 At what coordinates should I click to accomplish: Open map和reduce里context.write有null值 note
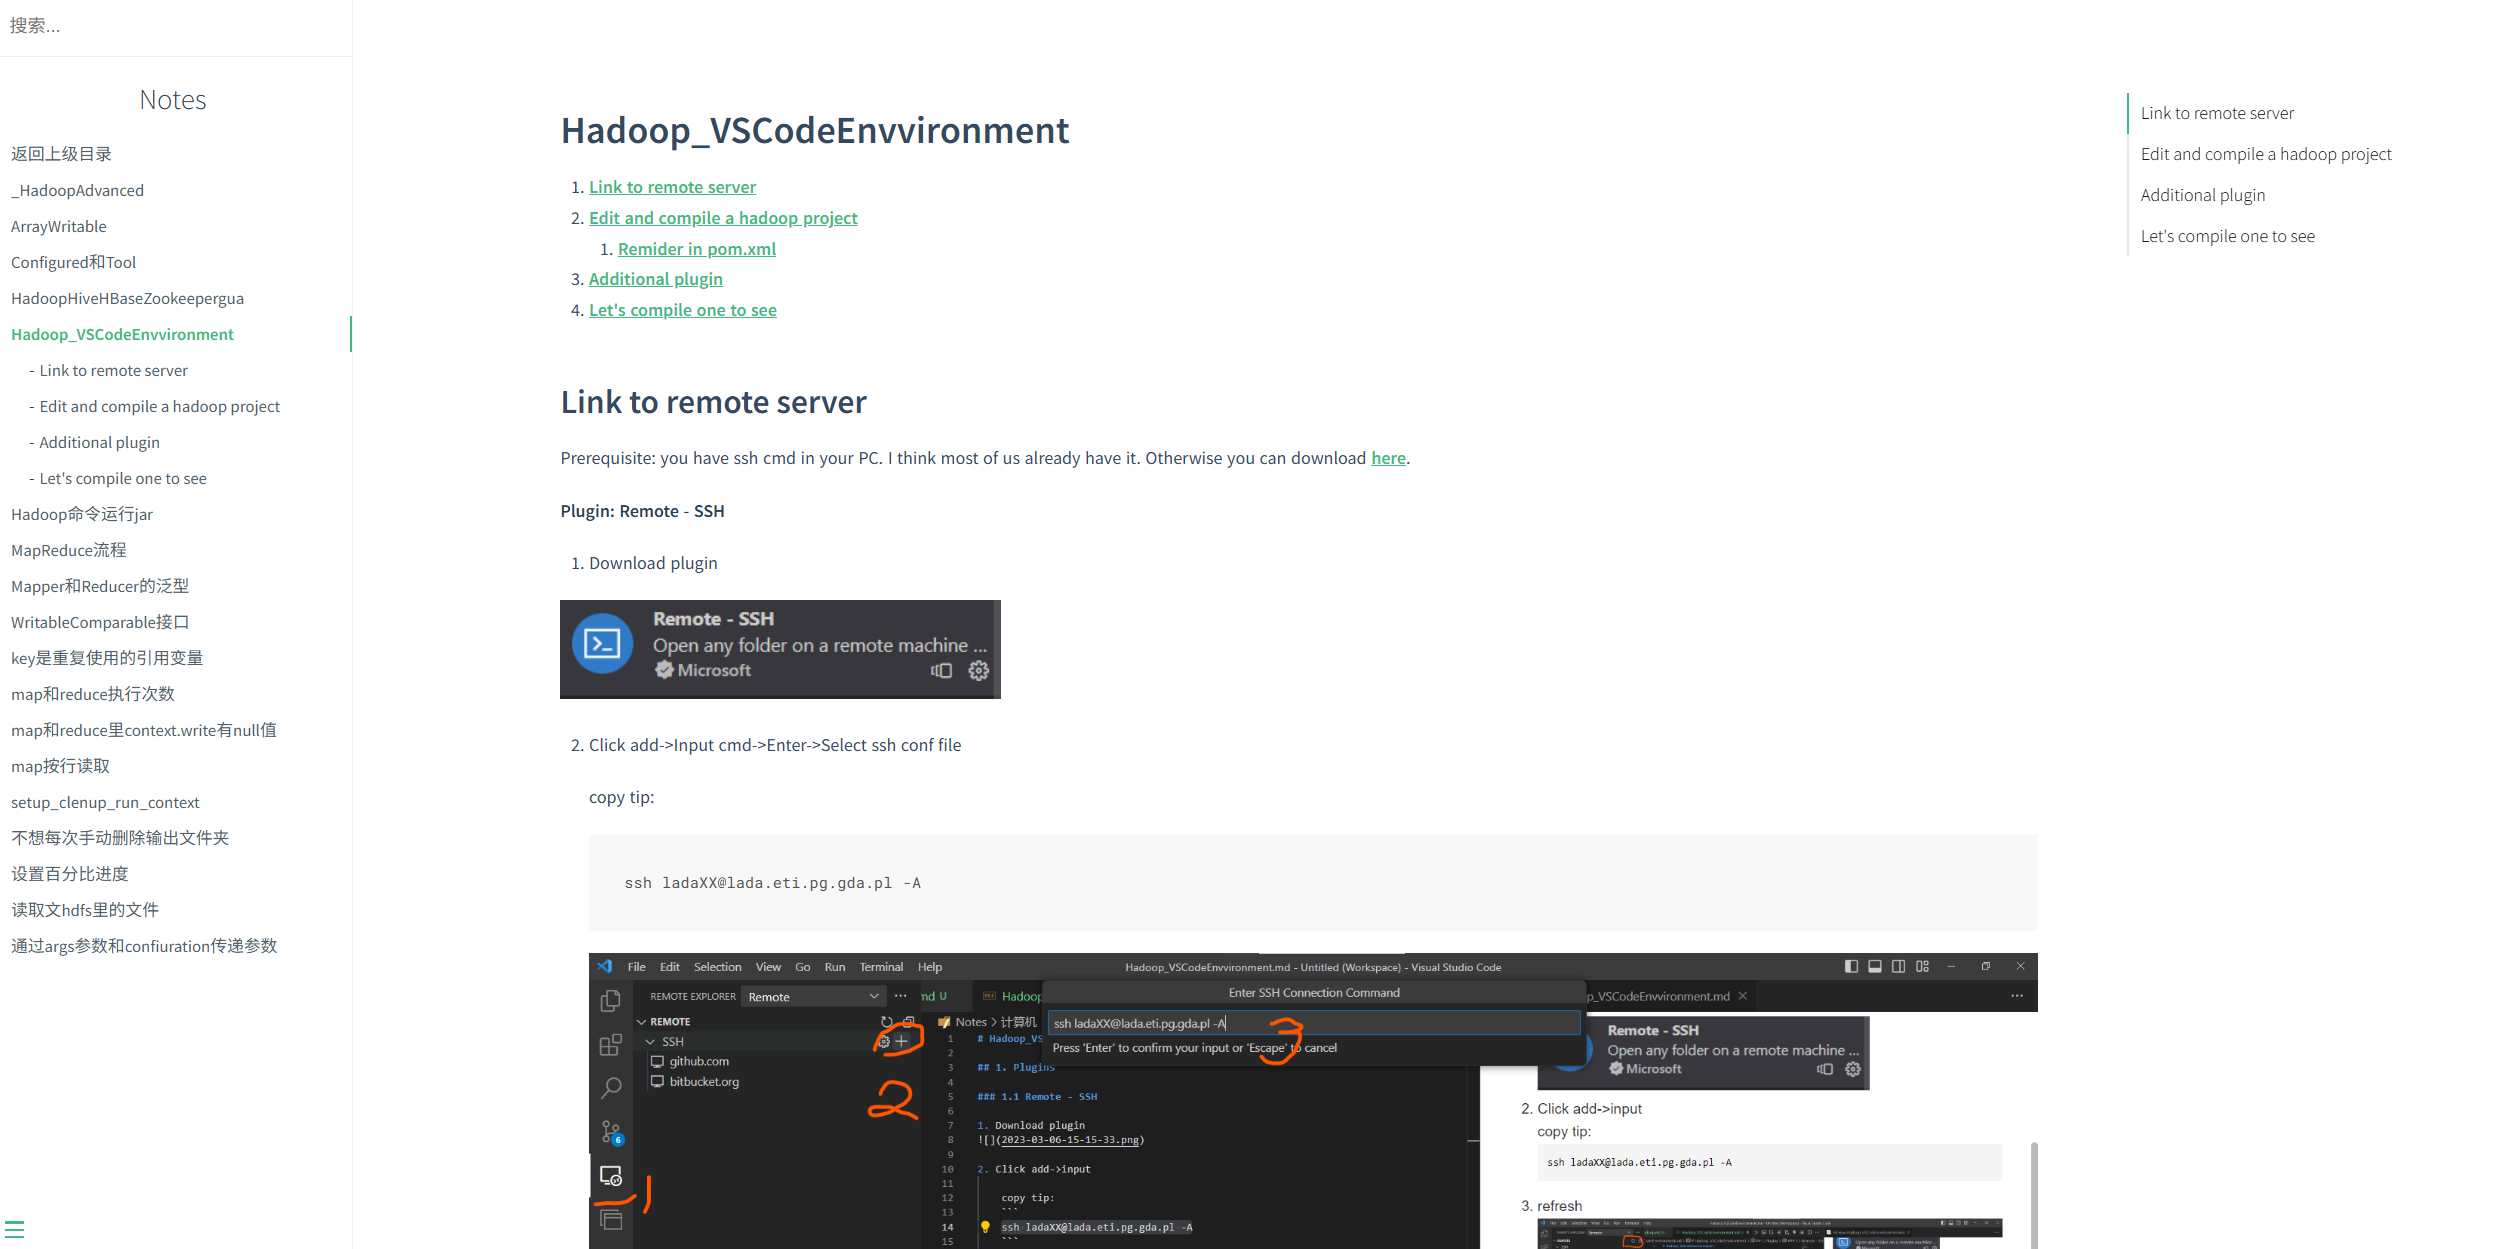(x=144, y=730)
